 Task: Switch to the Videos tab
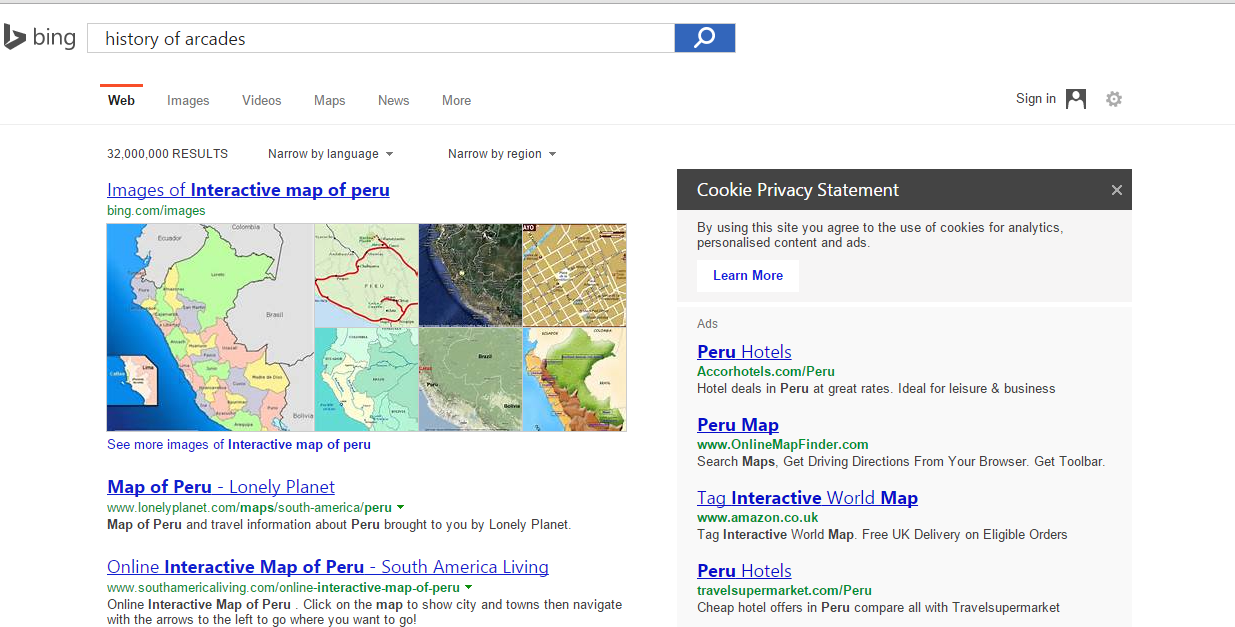point(261,100)
